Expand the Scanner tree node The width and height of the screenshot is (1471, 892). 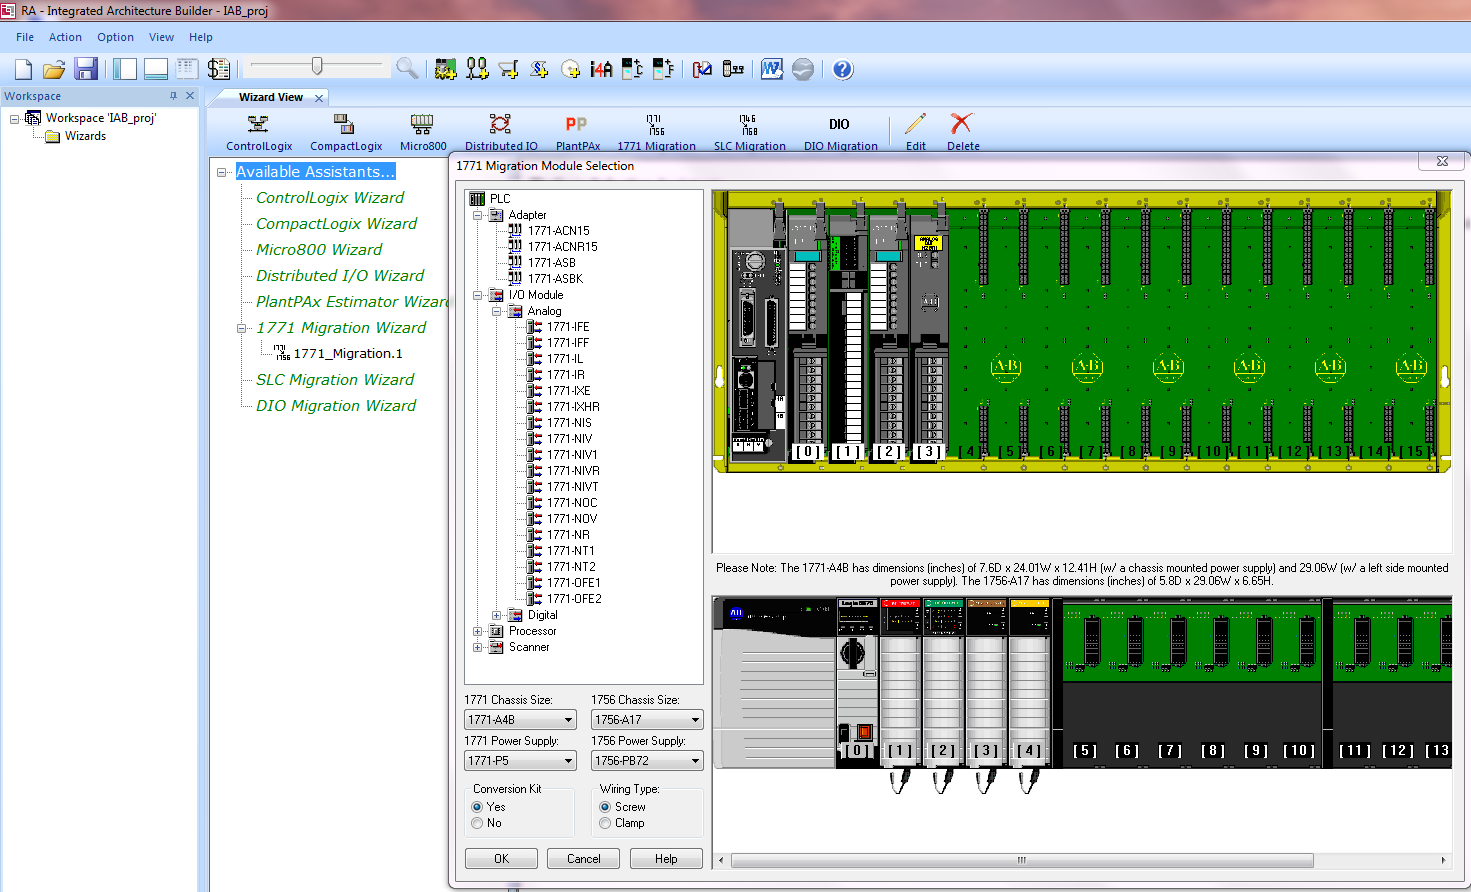pos(478,647)
